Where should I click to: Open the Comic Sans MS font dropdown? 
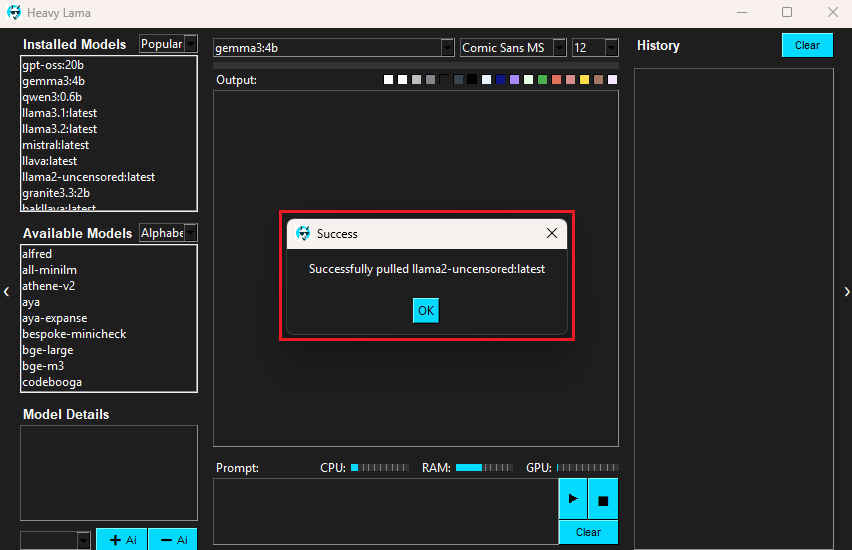[559, 48]
